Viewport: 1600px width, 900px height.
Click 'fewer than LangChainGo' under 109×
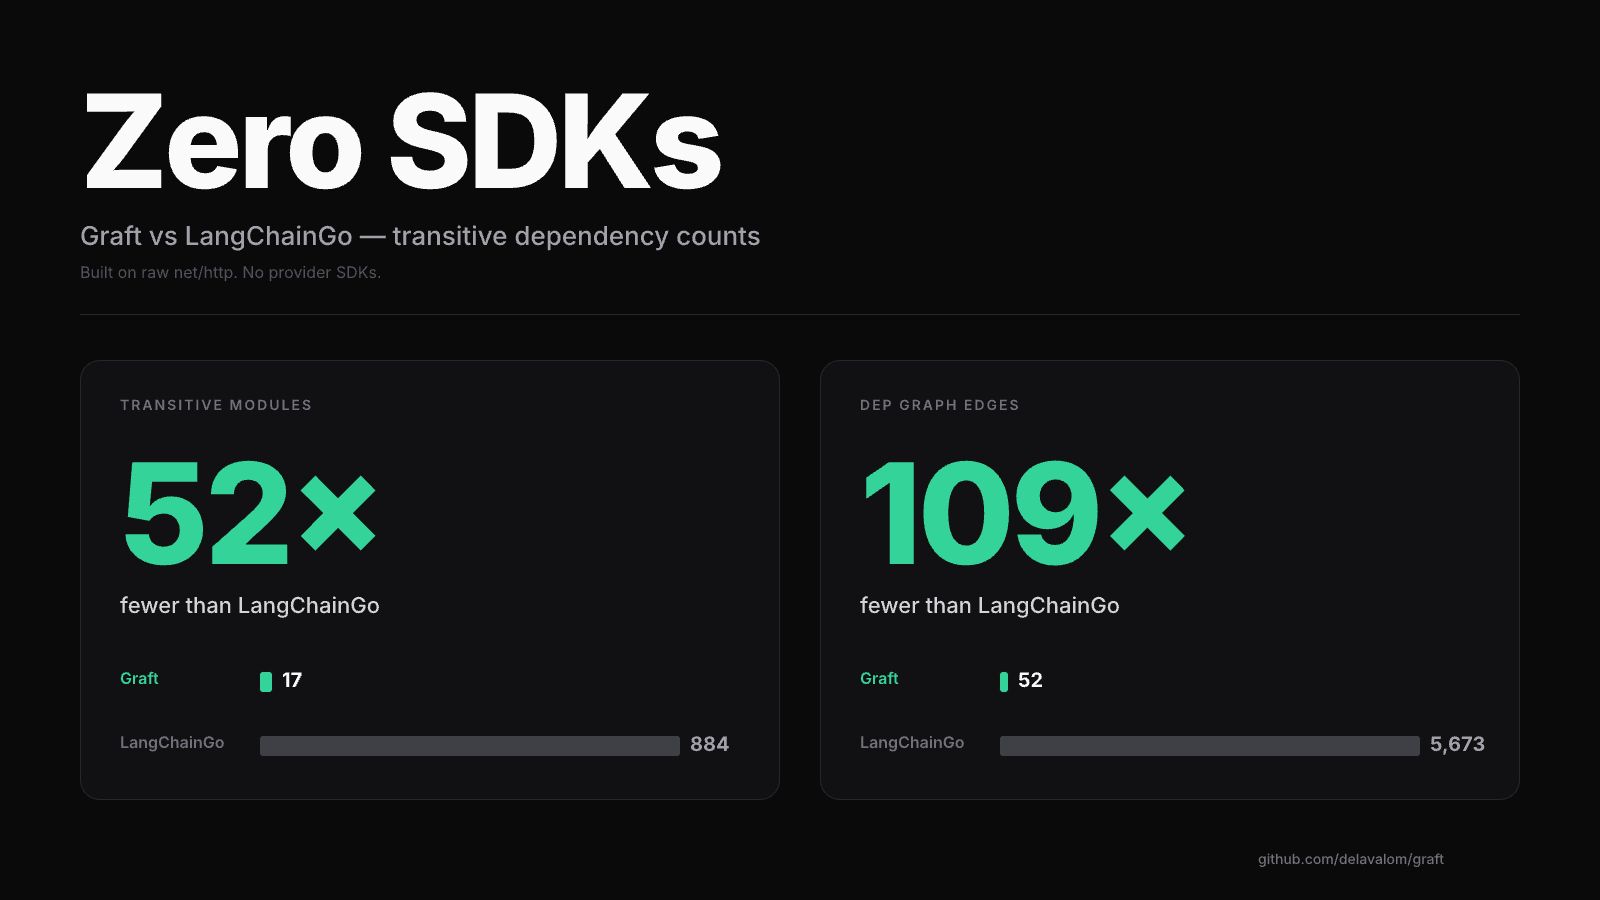990,605
